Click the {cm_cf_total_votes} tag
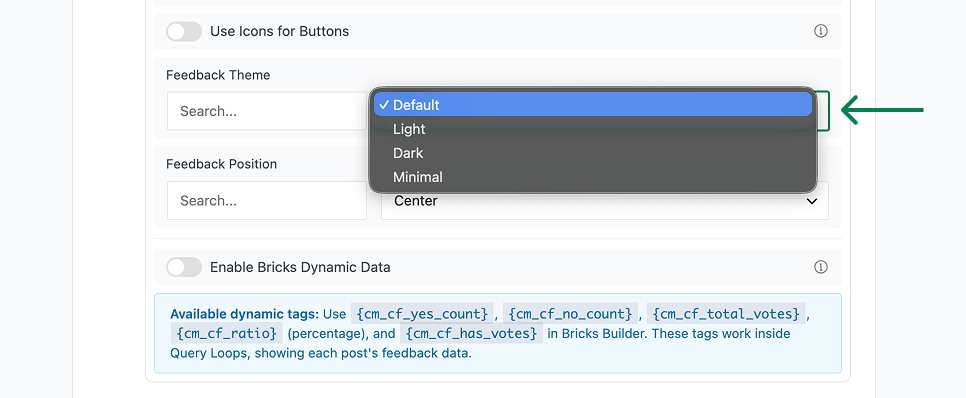Screen dimensions: 966x398 (726, 314)
